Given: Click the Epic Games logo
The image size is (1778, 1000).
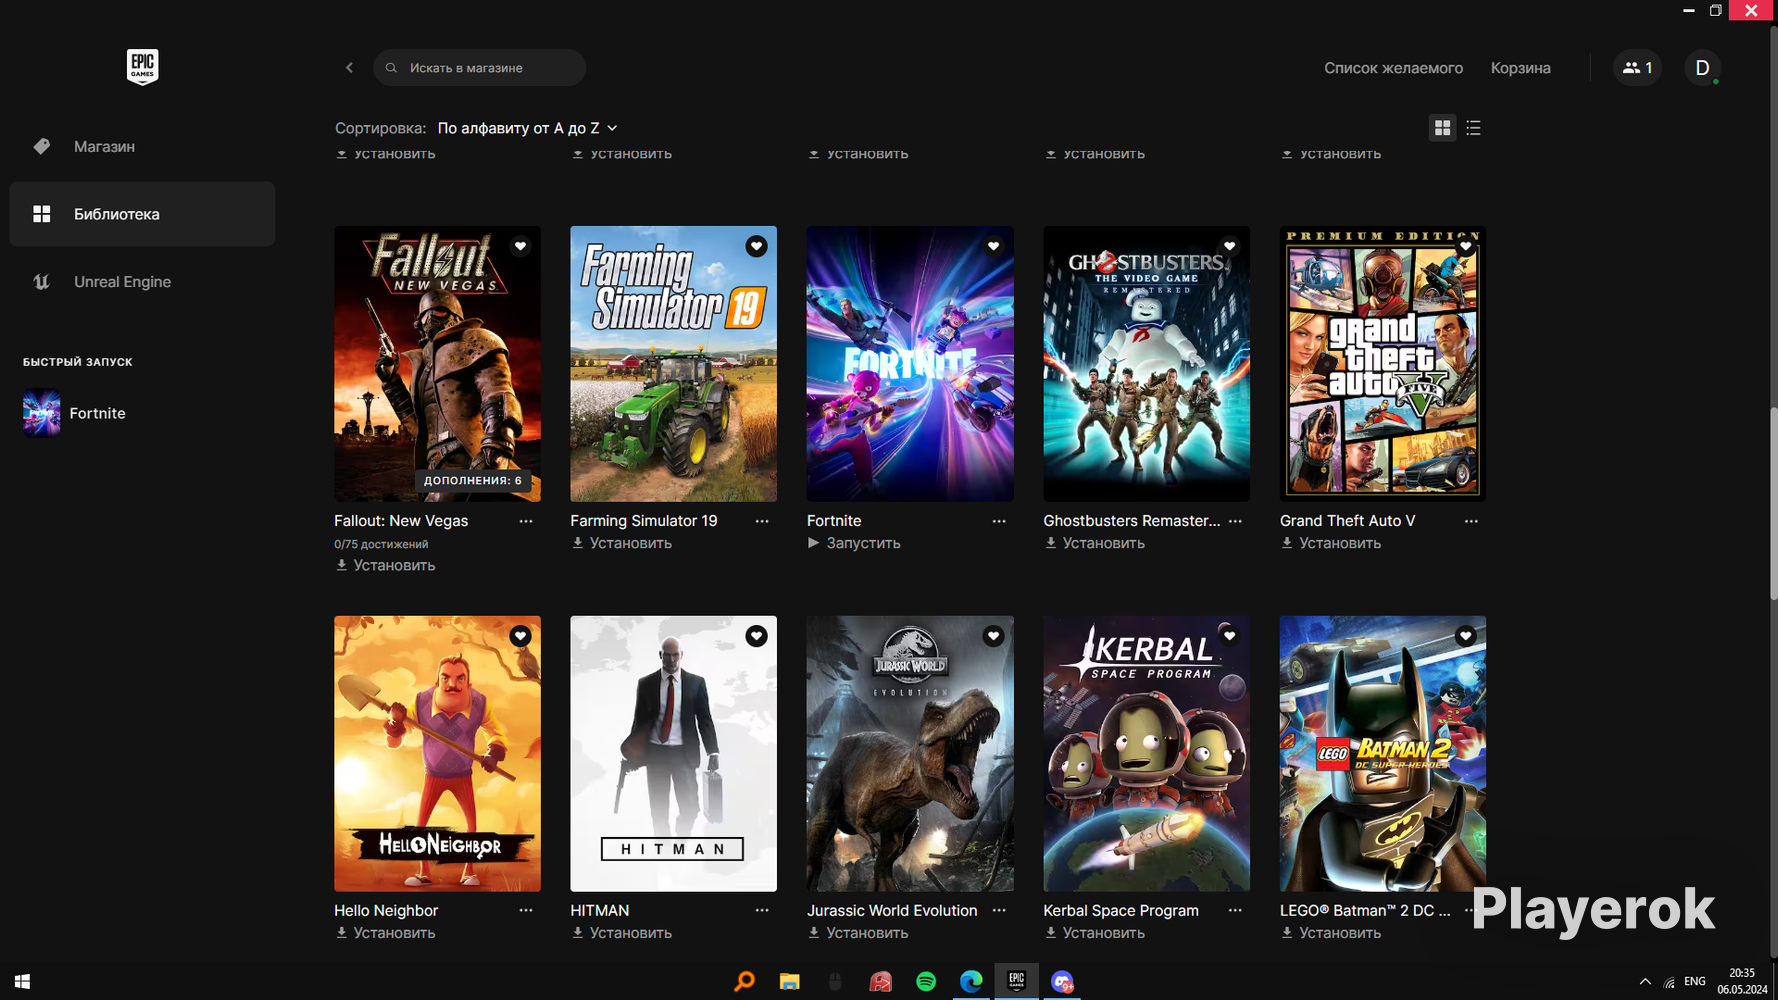Looking at the screenshot, I should coord(142,67).
